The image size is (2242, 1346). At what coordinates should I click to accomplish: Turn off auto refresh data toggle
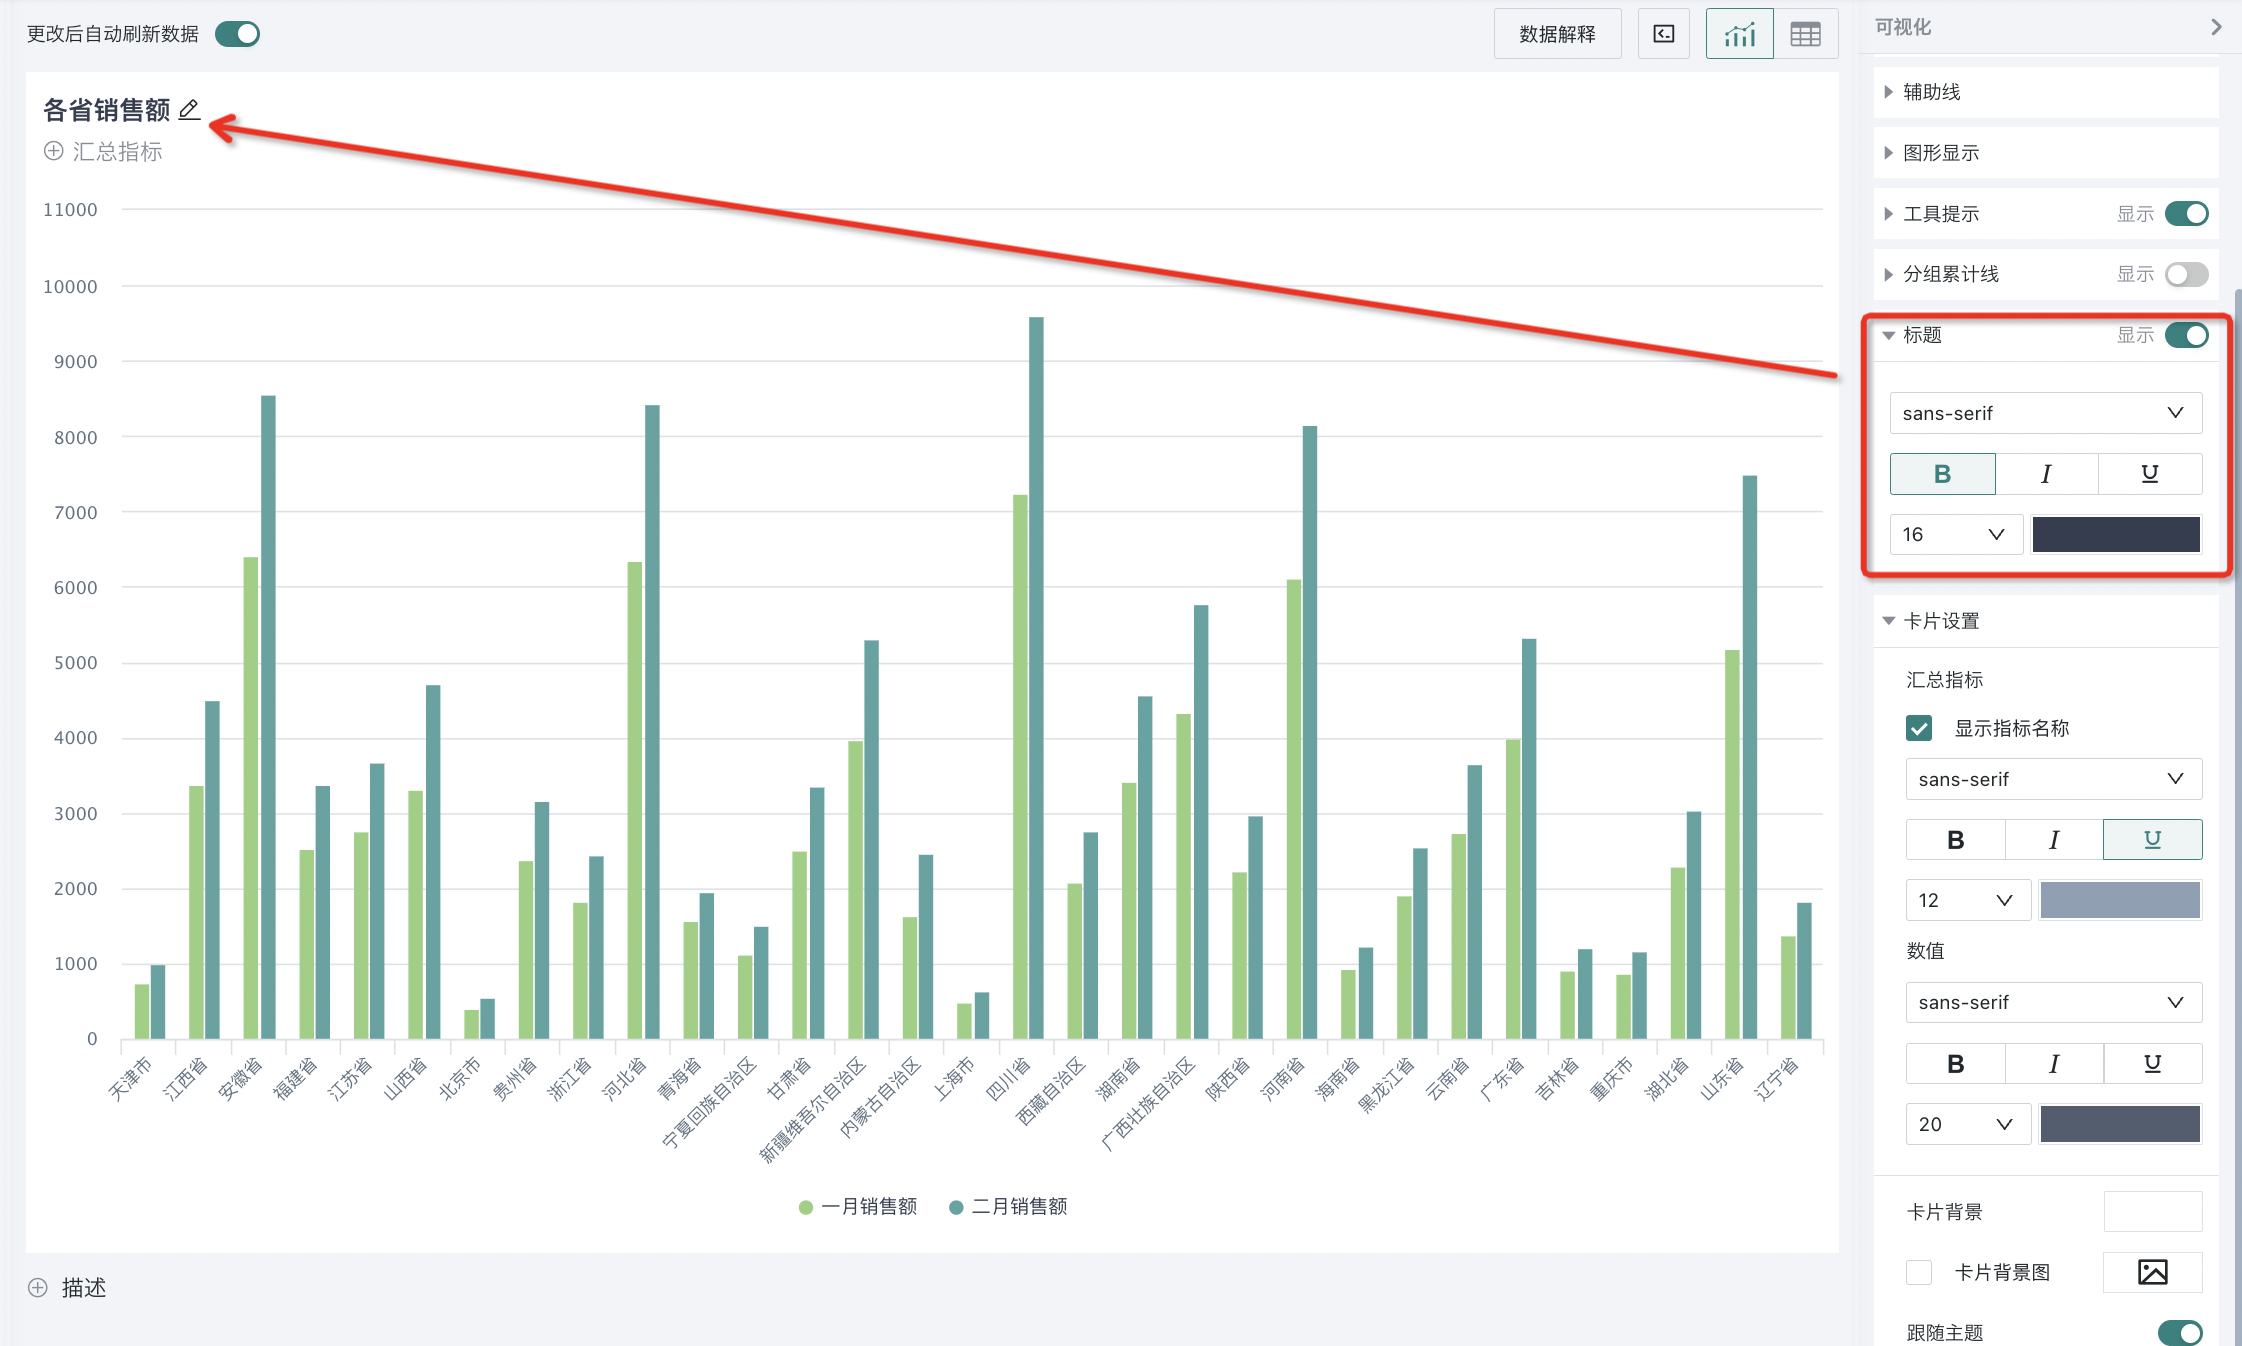tap(238, 34)
